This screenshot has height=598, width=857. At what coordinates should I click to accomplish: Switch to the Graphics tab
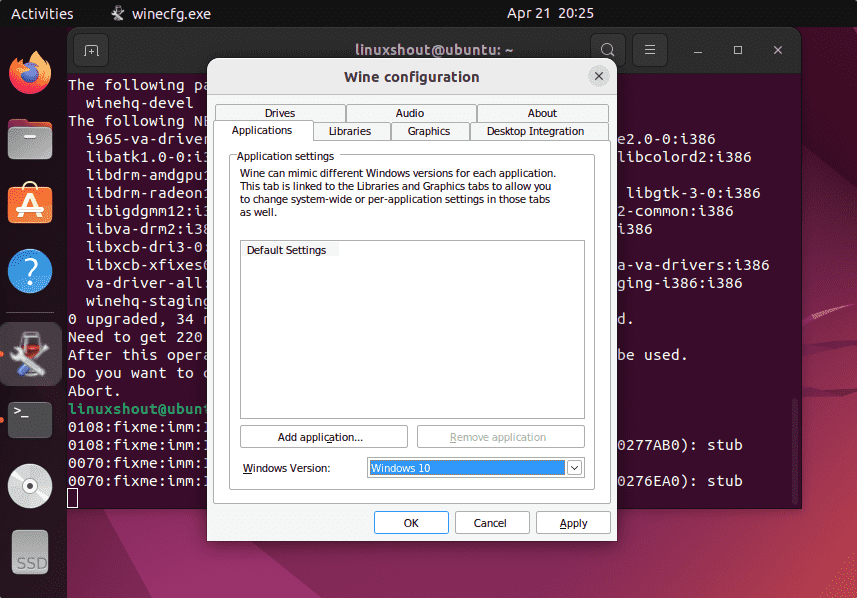[x=428, y=131]
